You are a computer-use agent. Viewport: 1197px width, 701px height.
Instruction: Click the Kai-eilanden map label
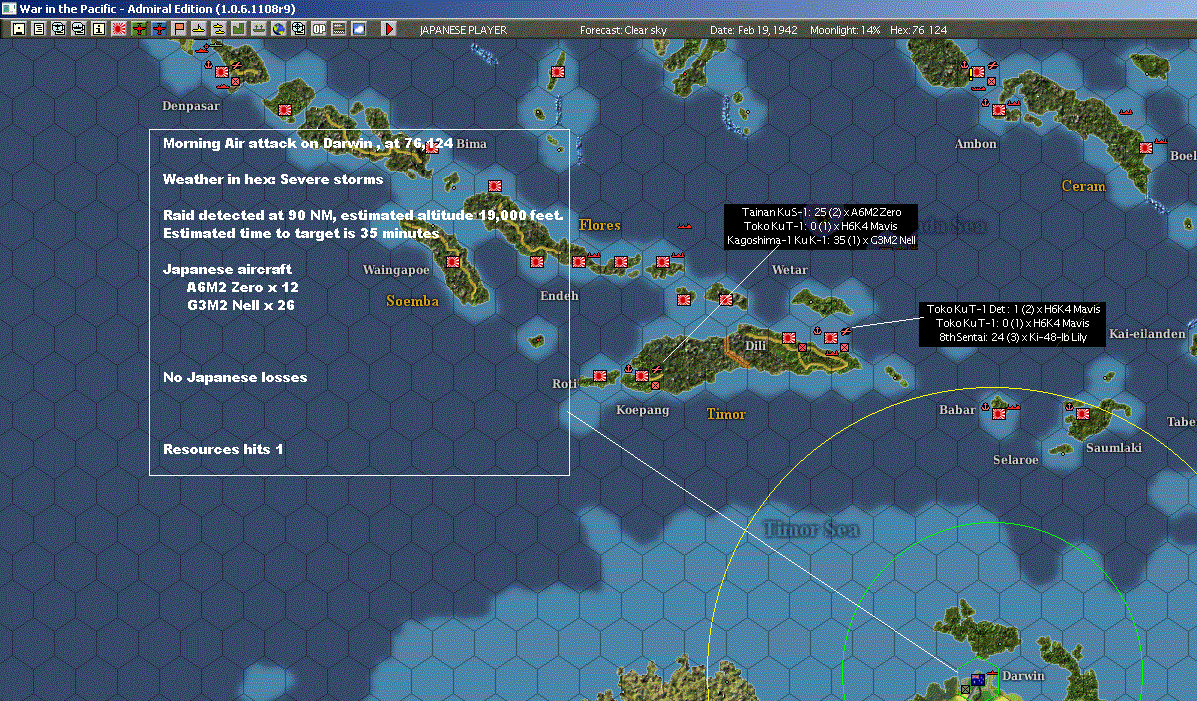(x=1147, y=334)
